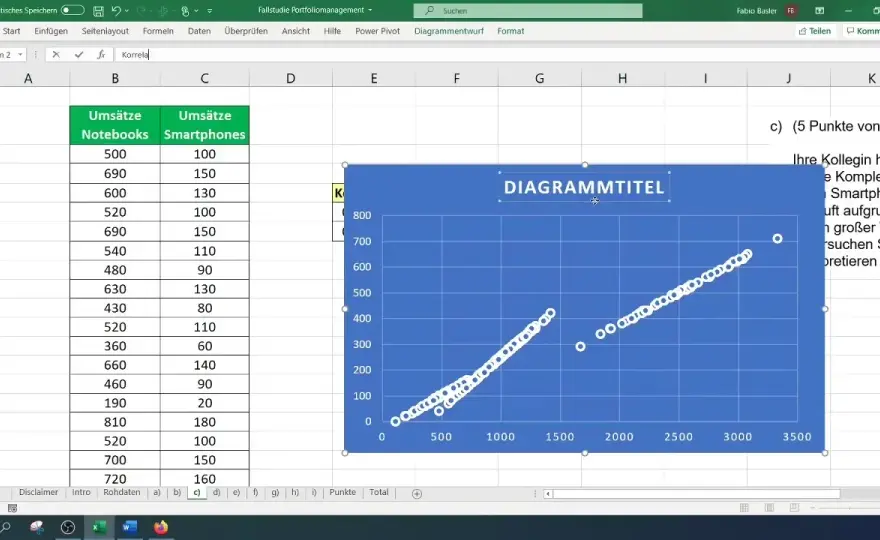Cancel the formula entry with X
Screen dimensions: 880x540
tap(56, 54)
